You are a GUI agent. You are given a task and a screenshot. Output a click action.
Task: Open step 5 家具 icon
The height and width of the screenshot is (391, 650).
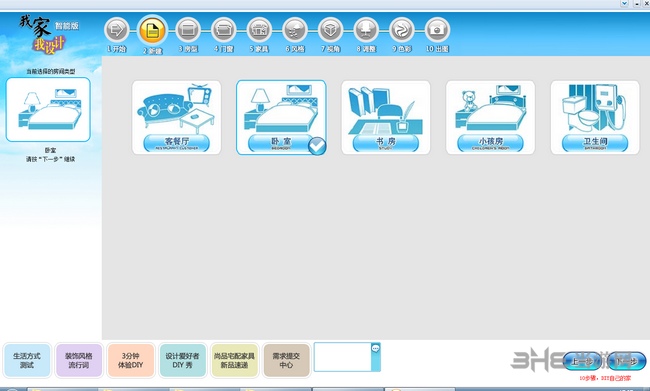click(260, 30)
